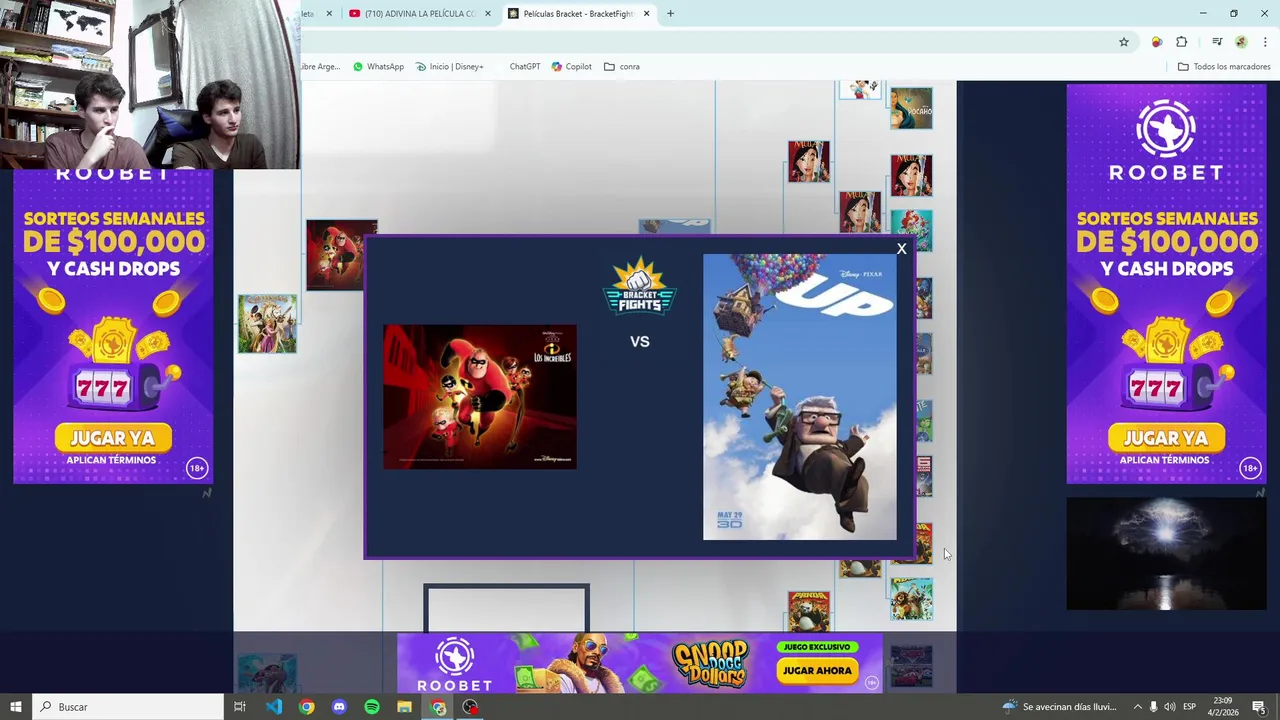Select the Tangled thumbnail in the left bracket
The width and height of the screenshot is (1280, 720).
point(267,323)
